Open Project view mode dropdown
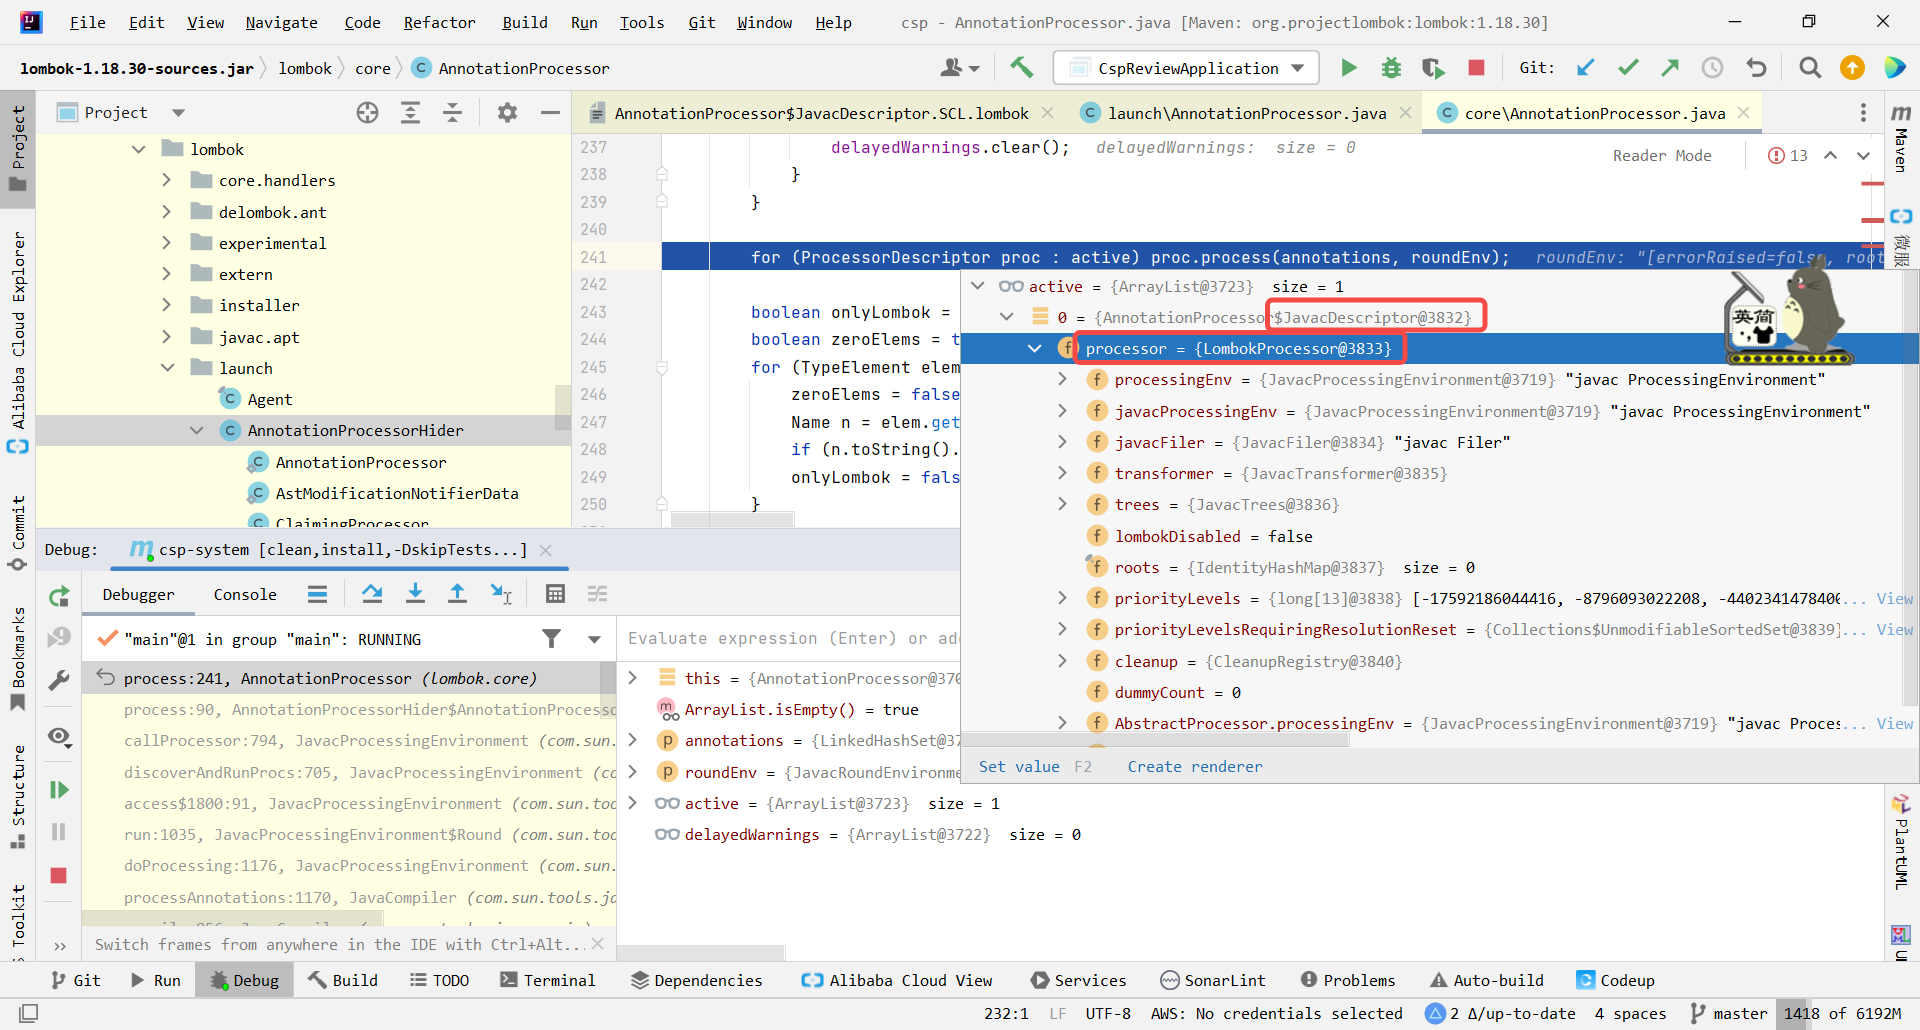1920x1030 pixels. (178, 113)
